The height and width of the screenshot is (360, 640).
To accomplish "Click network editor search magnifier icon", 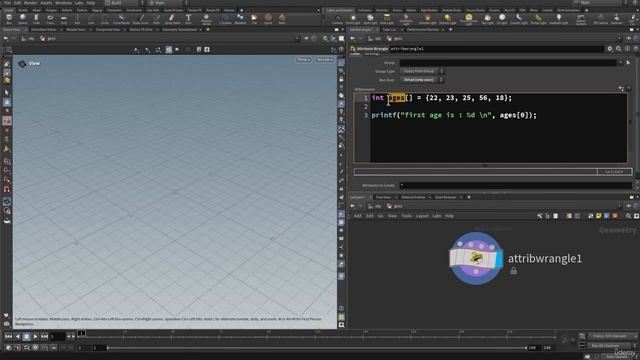I will (x=628, y=216).
